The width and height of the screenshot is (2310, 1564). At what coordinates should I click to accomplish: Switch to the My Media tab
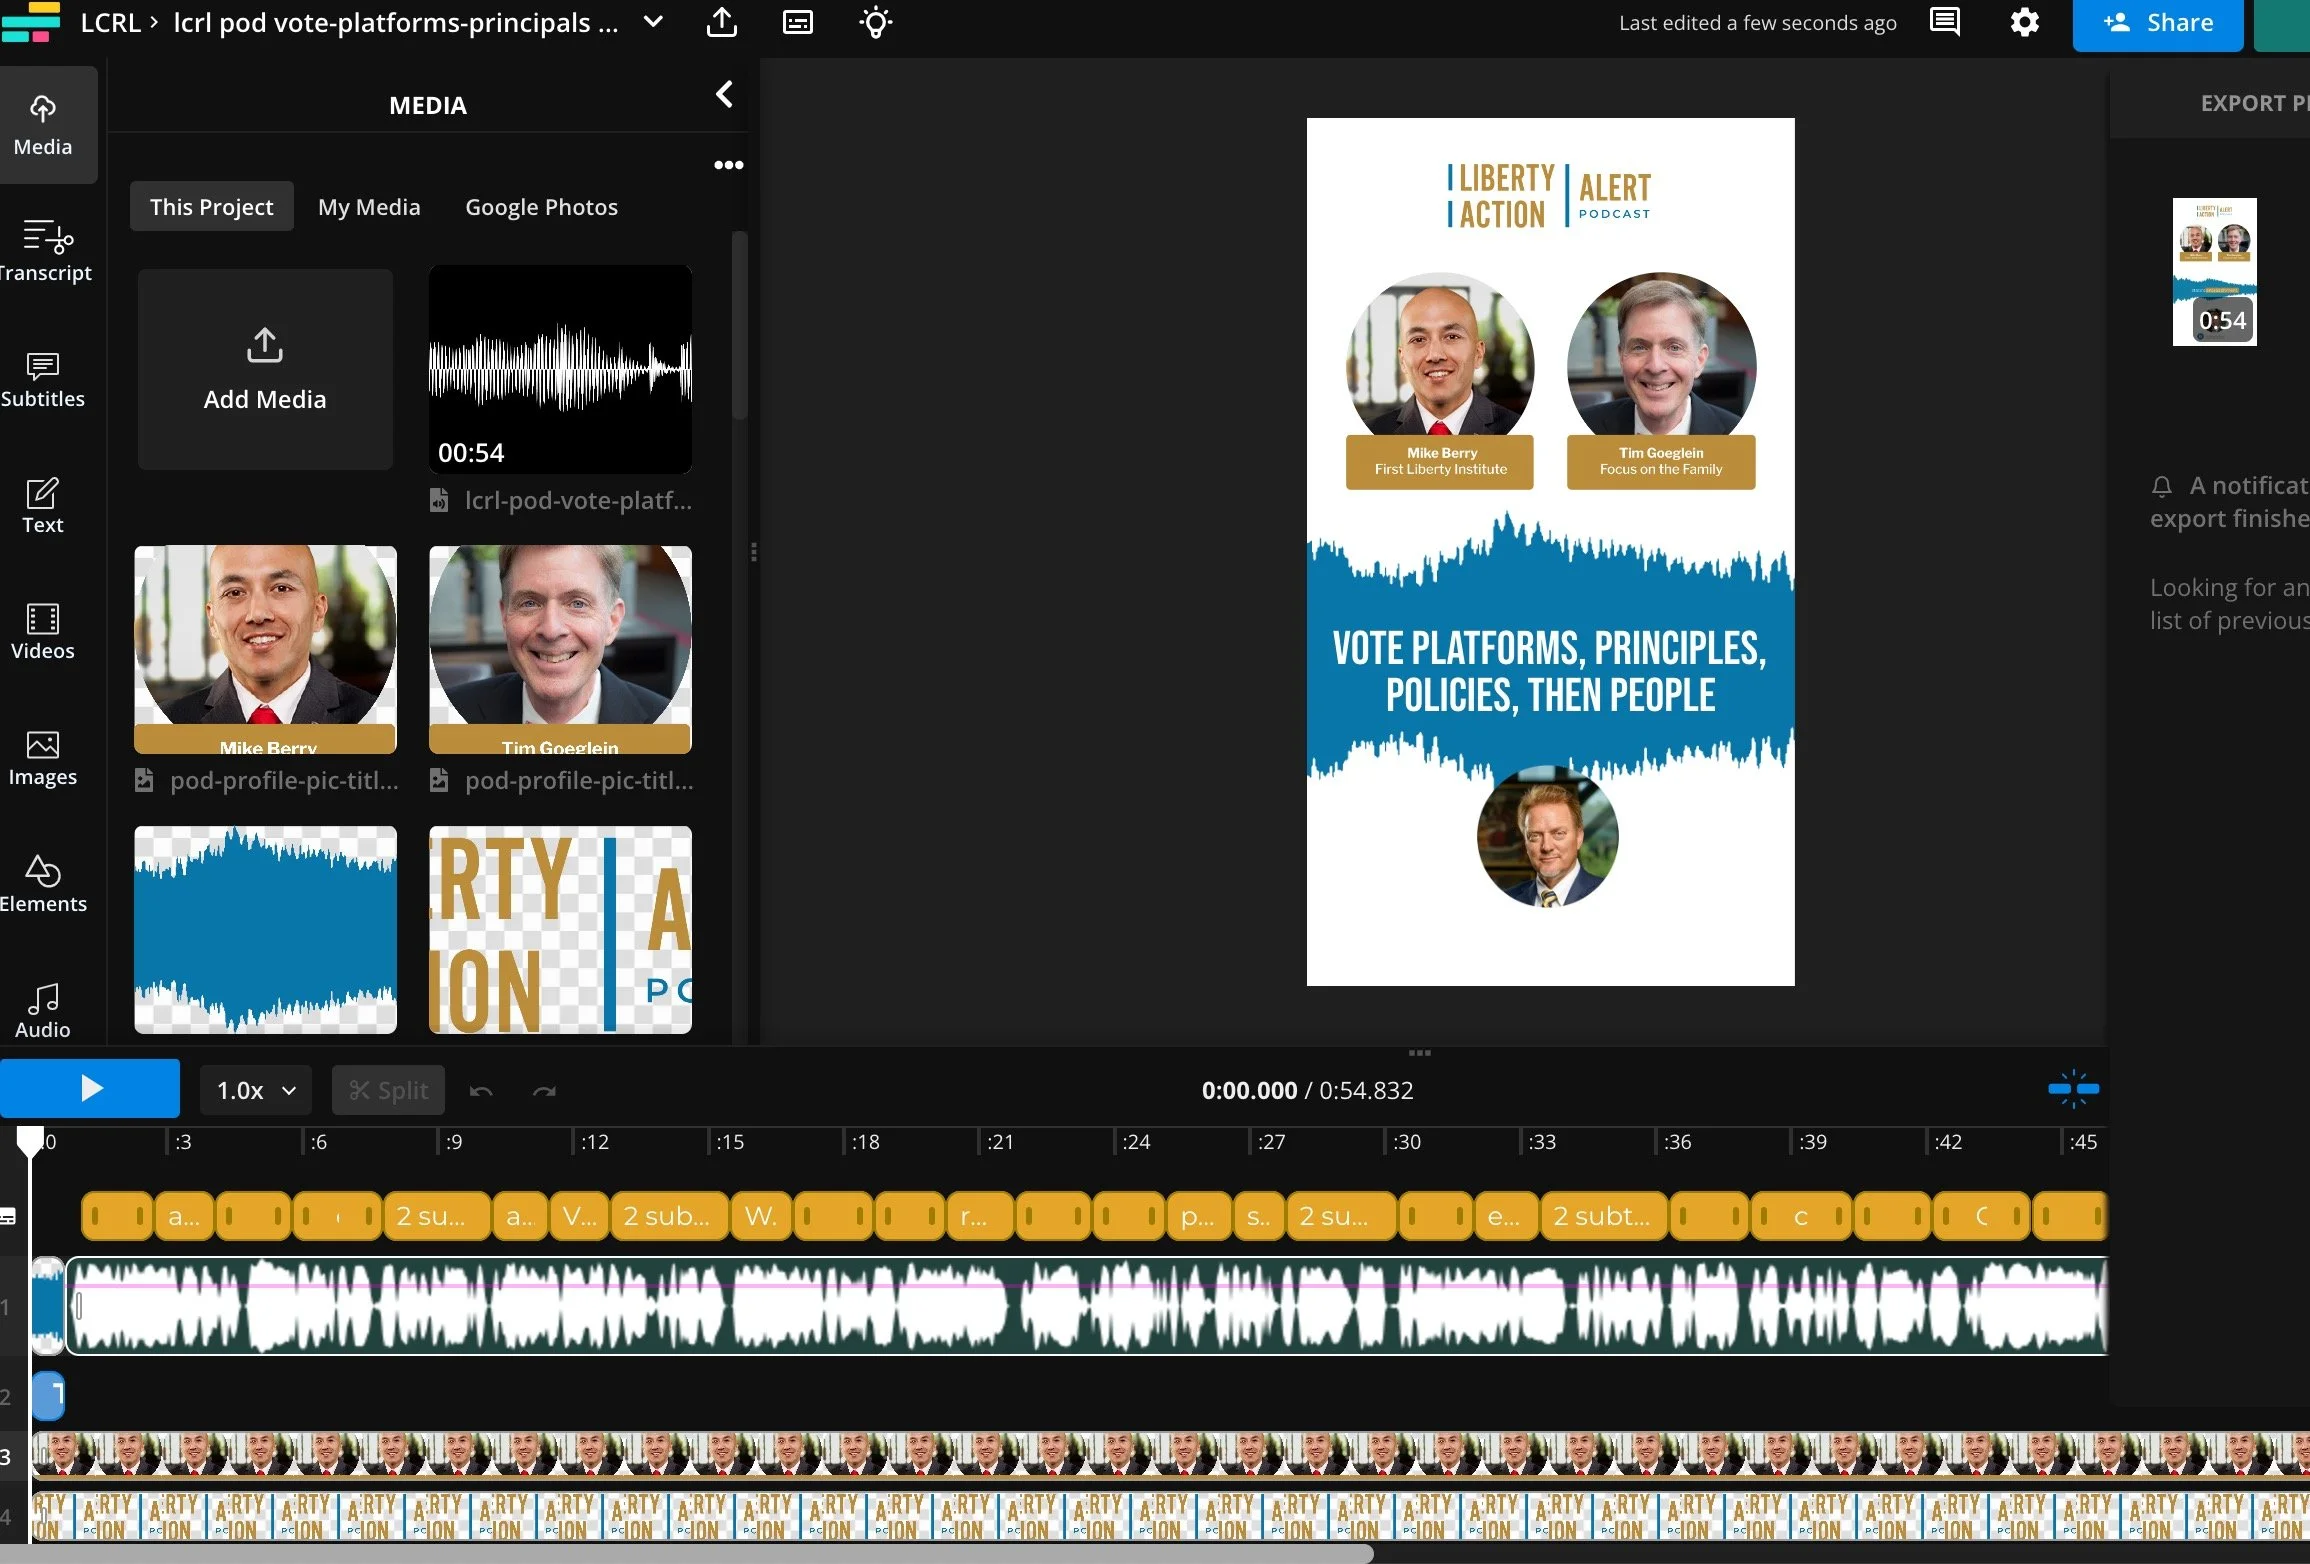[x=369, y=206]
